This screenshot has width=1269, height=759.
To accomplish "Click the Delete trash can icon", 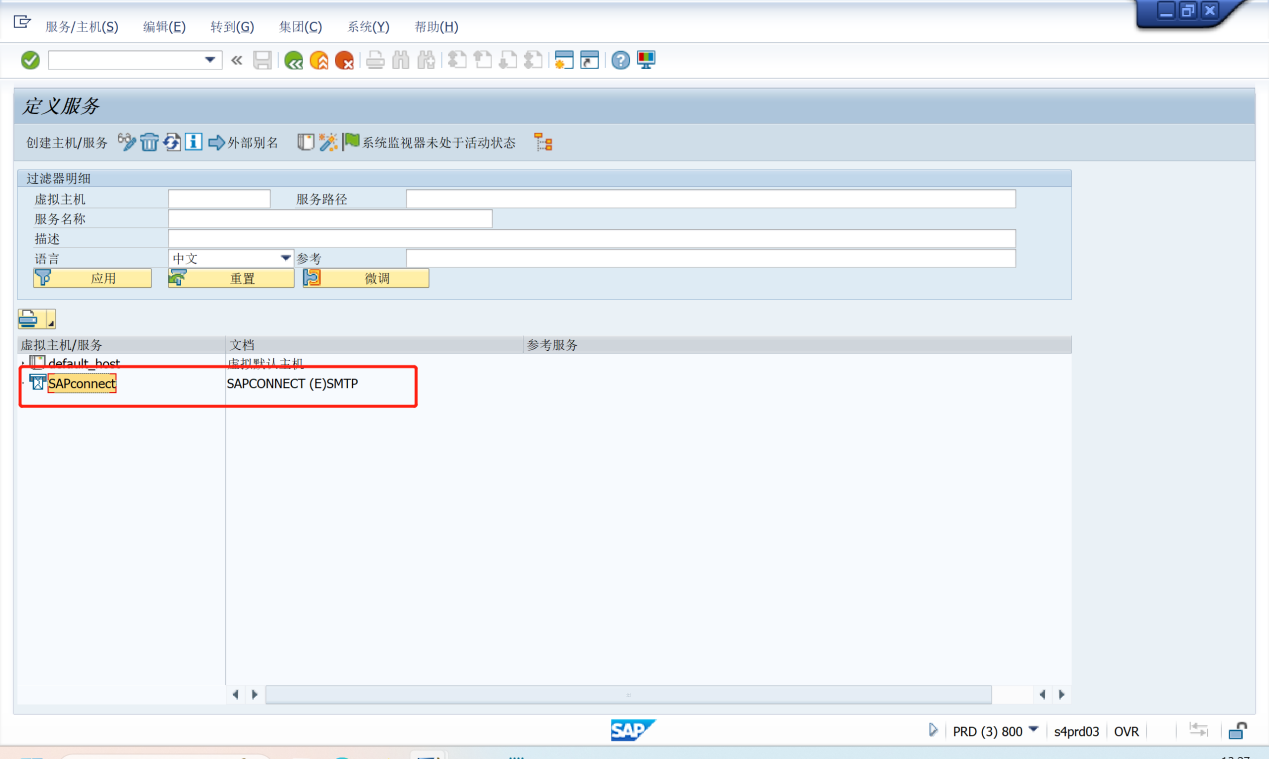I will click(x=149, y=142).
